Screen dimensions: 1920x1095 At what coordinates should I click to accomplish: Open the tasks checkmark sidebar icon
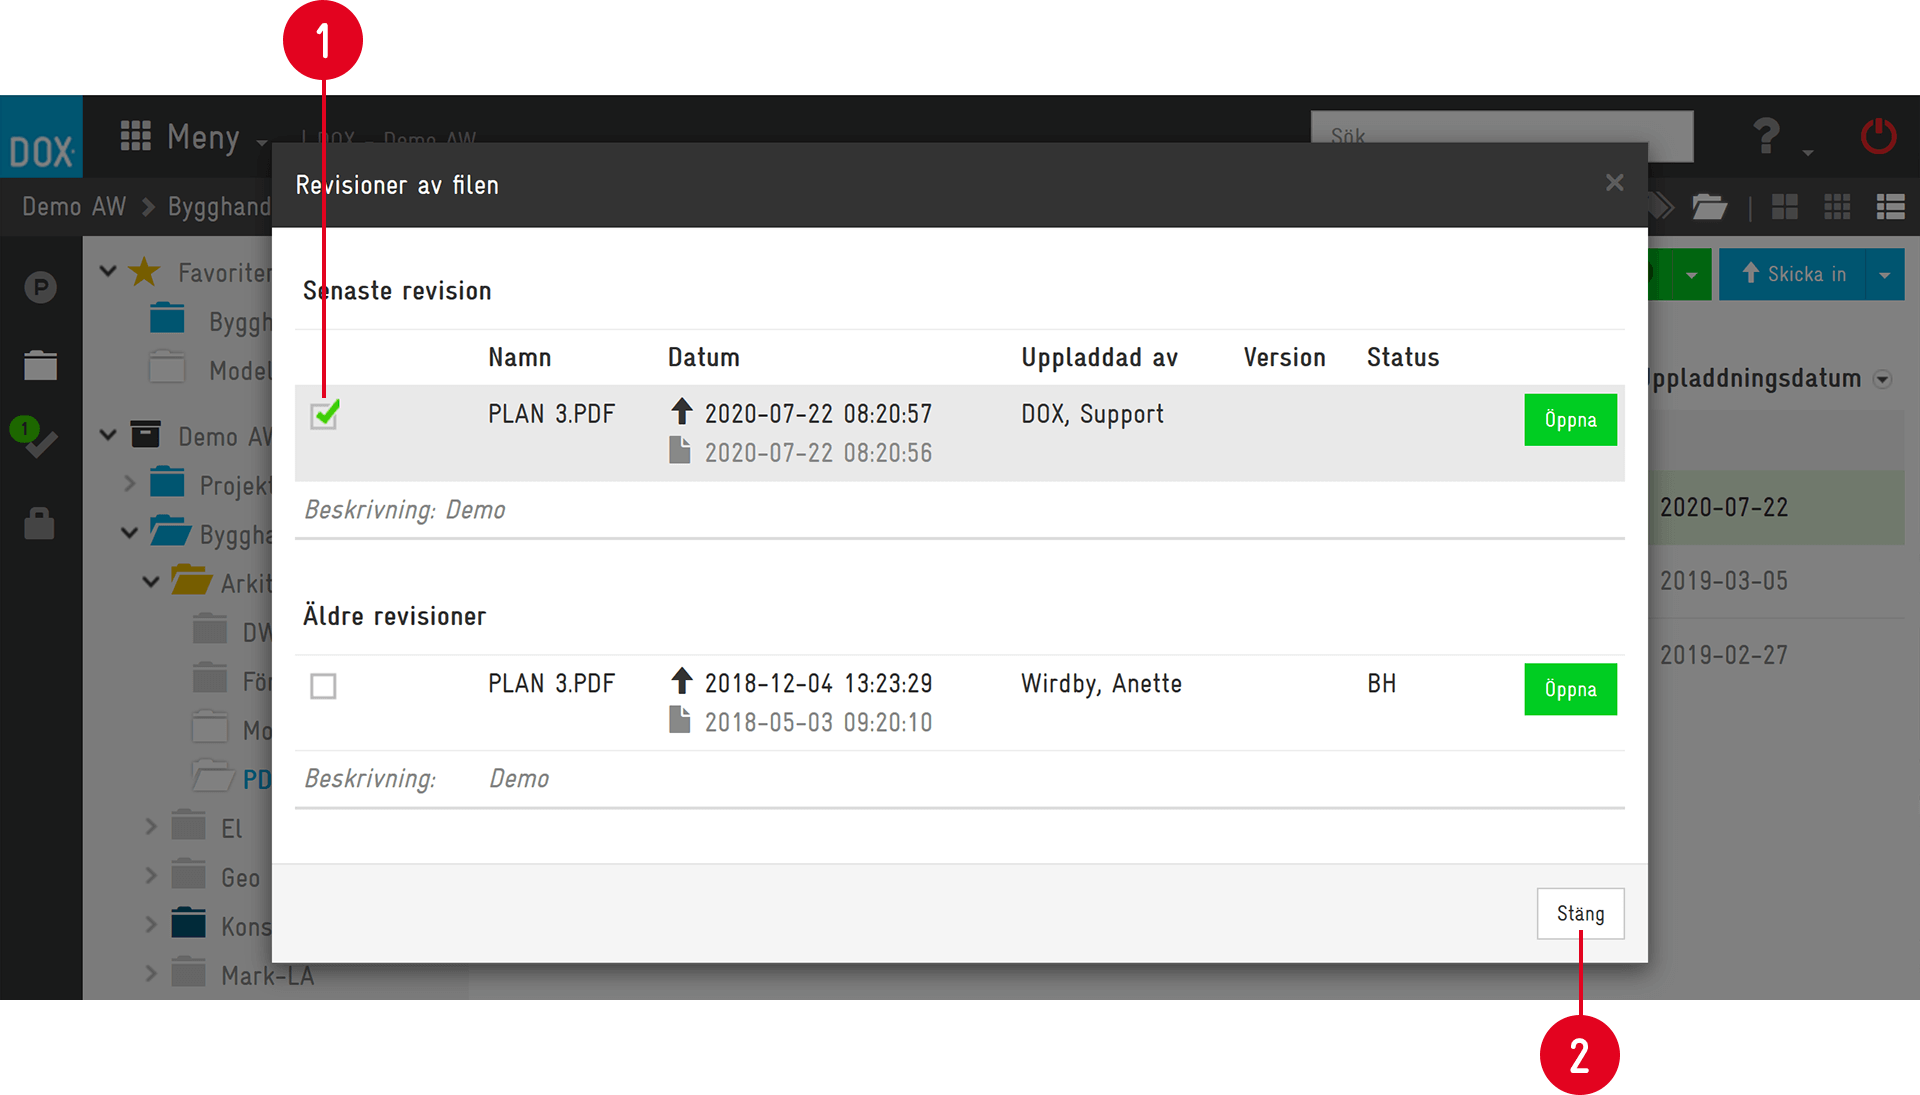(x=34, y=438)
